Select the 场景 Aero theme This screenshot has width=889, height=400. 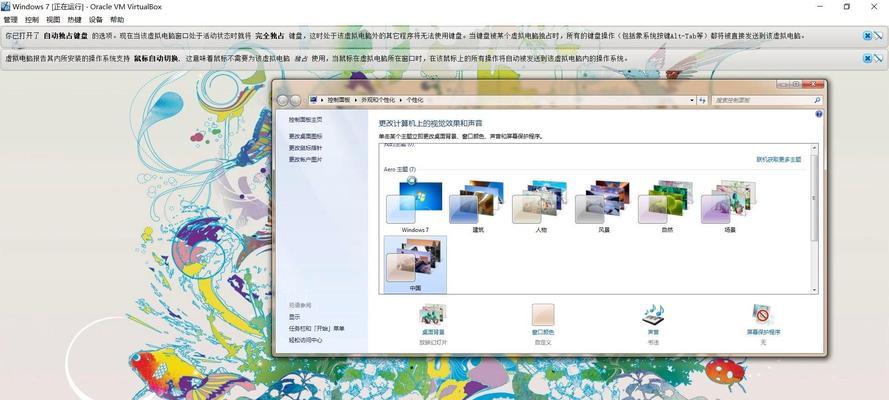click(x=730, y=204)
